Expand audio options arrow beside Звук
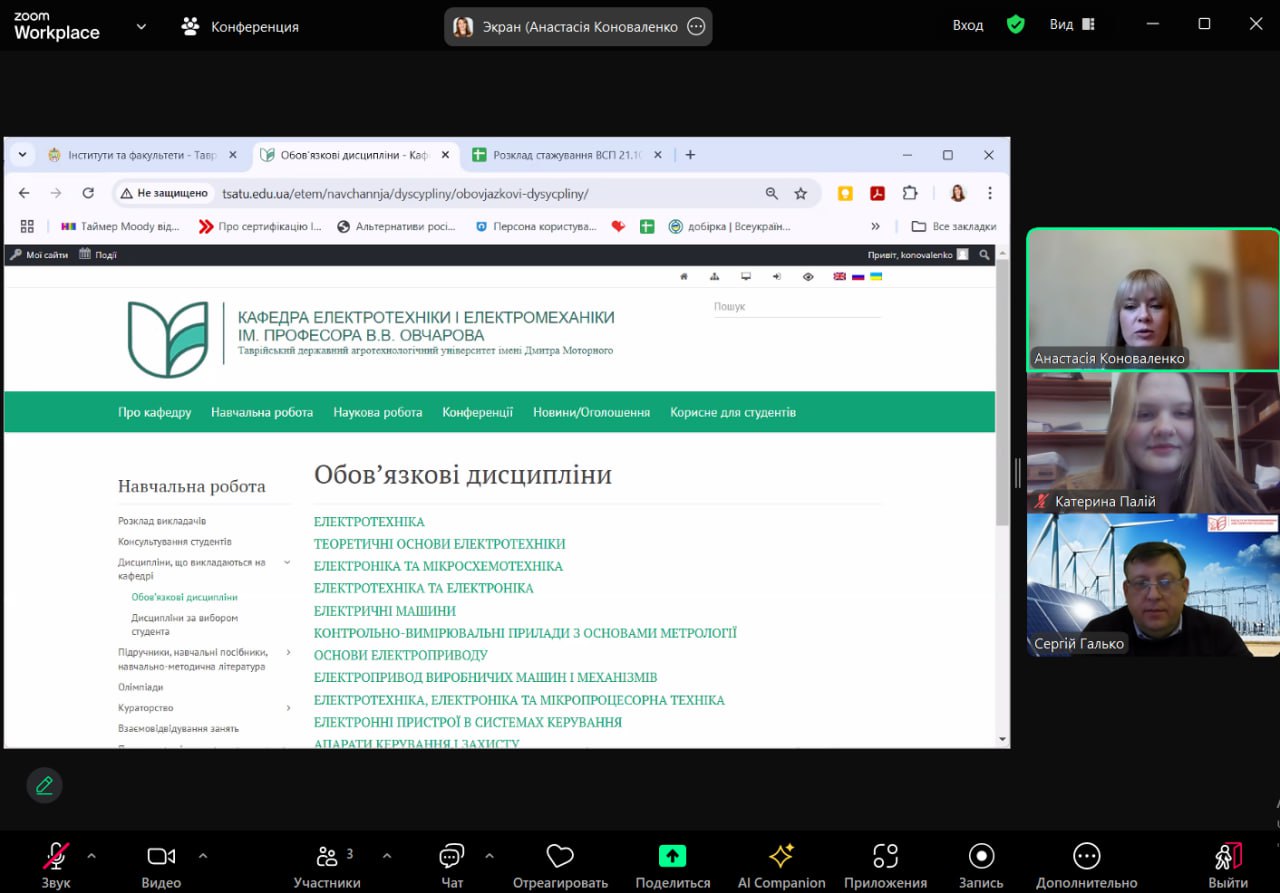 point(92,856)
